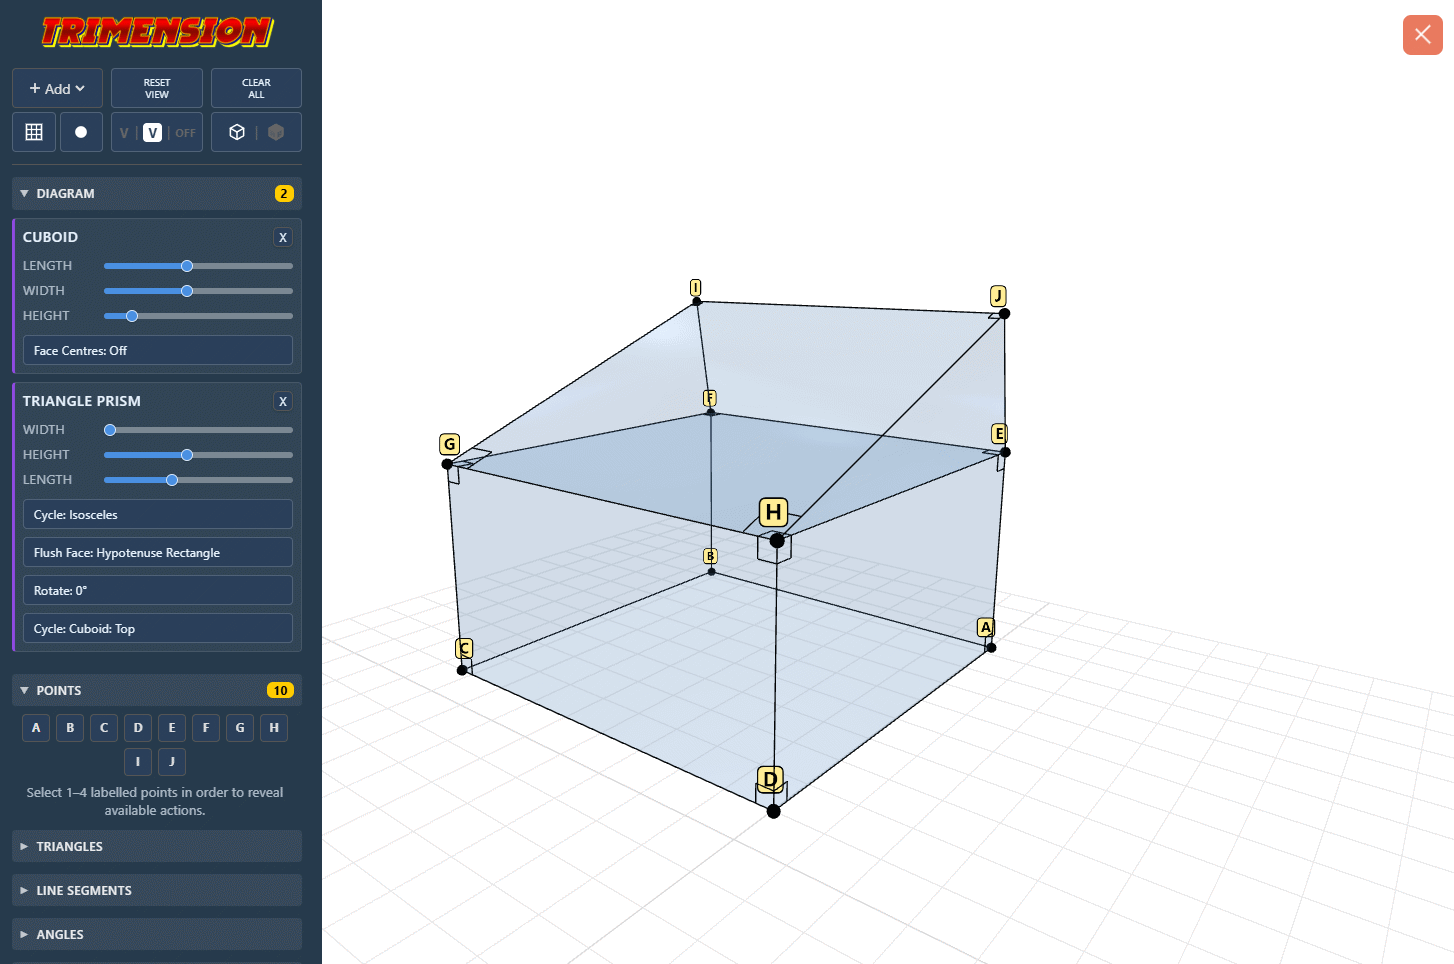This screenshot has width=1454, height=964.
Task: Collapse the Points section
Action: [157, 691]
